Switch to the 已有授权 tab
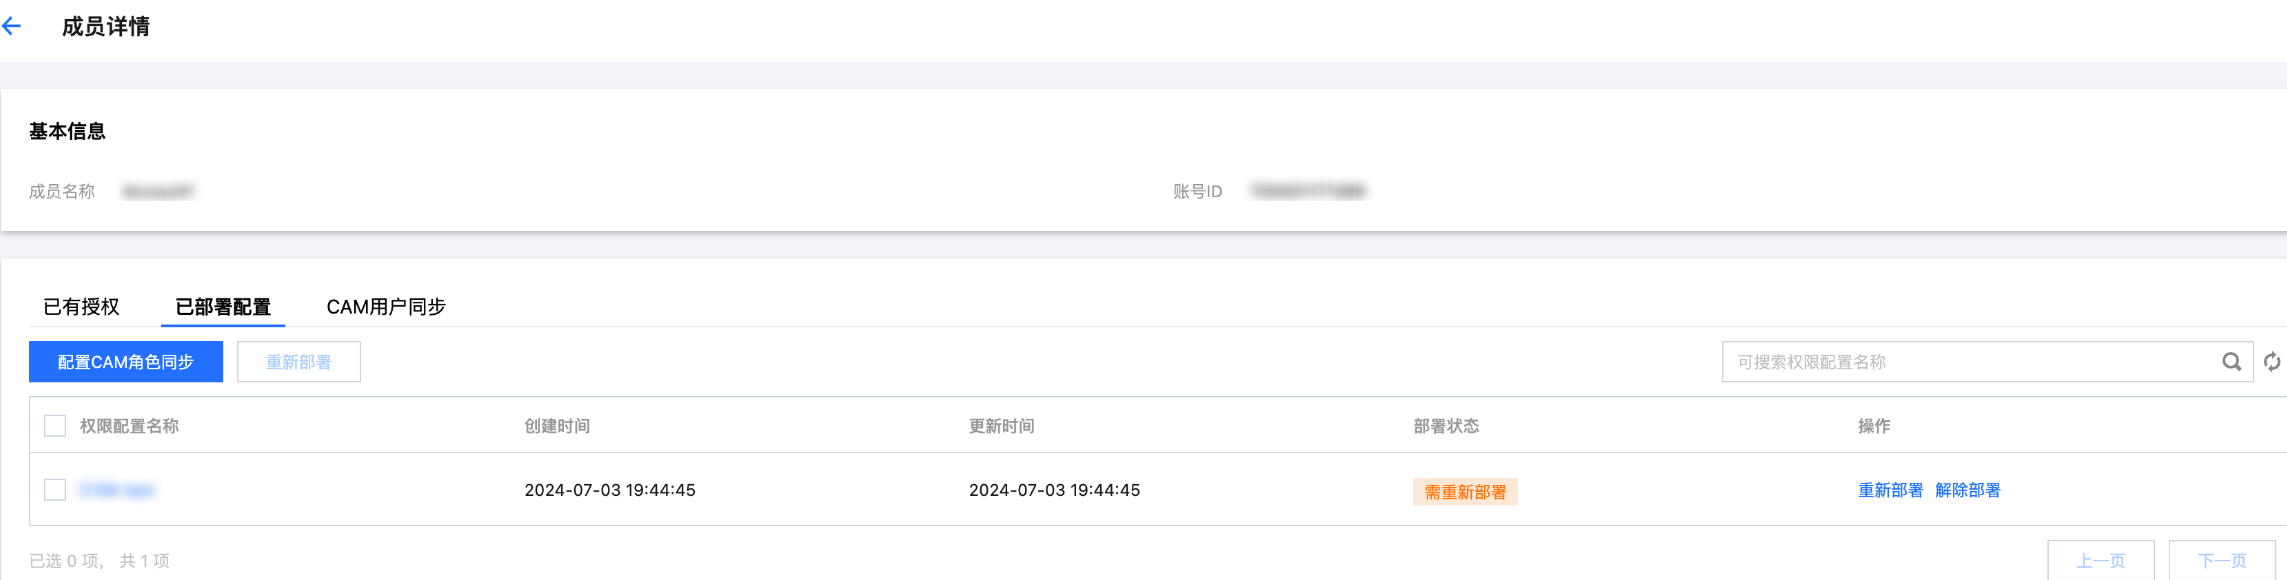This screenshot has width=2287, height=580. [81, 307]
